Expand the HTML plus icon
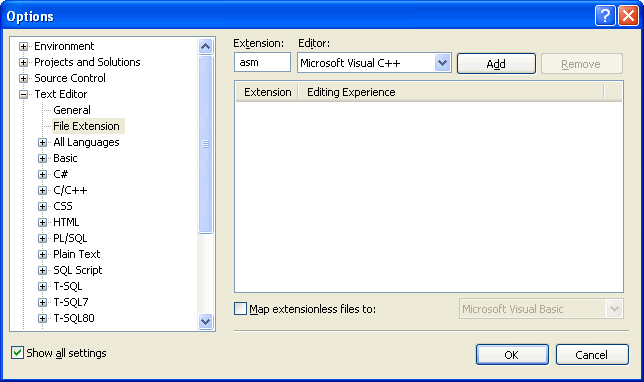The image size is (644, 382). (x=42, y=223)
